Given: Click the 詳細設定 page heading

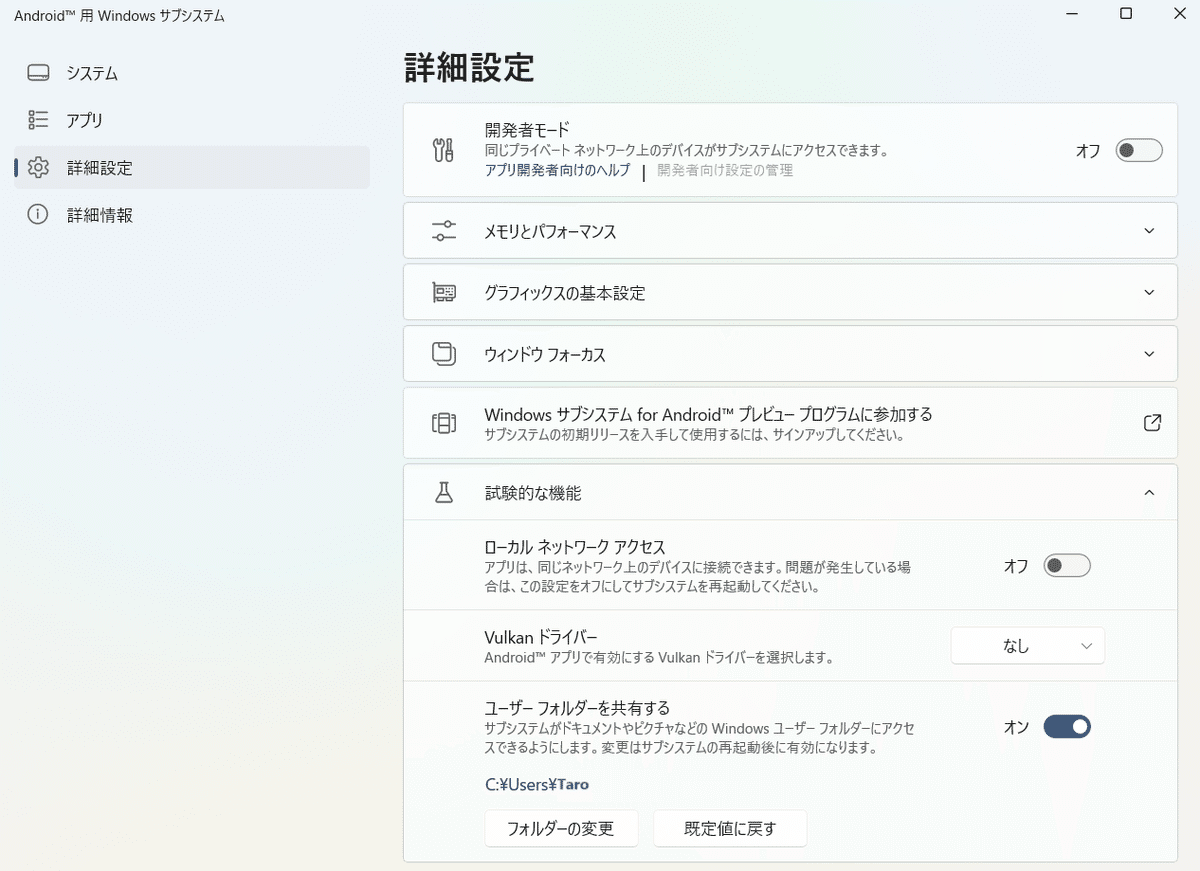Looking at the screenshot, I should [x=469, y=68].
